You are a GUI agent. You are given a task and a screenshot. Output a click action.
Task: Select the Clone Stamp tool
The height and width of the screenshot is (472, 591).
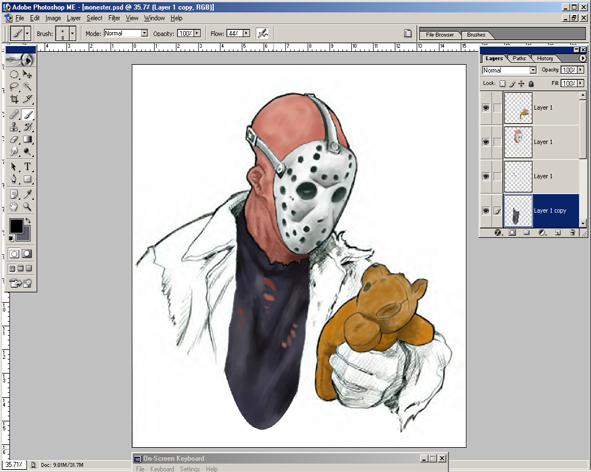(14, 127)
